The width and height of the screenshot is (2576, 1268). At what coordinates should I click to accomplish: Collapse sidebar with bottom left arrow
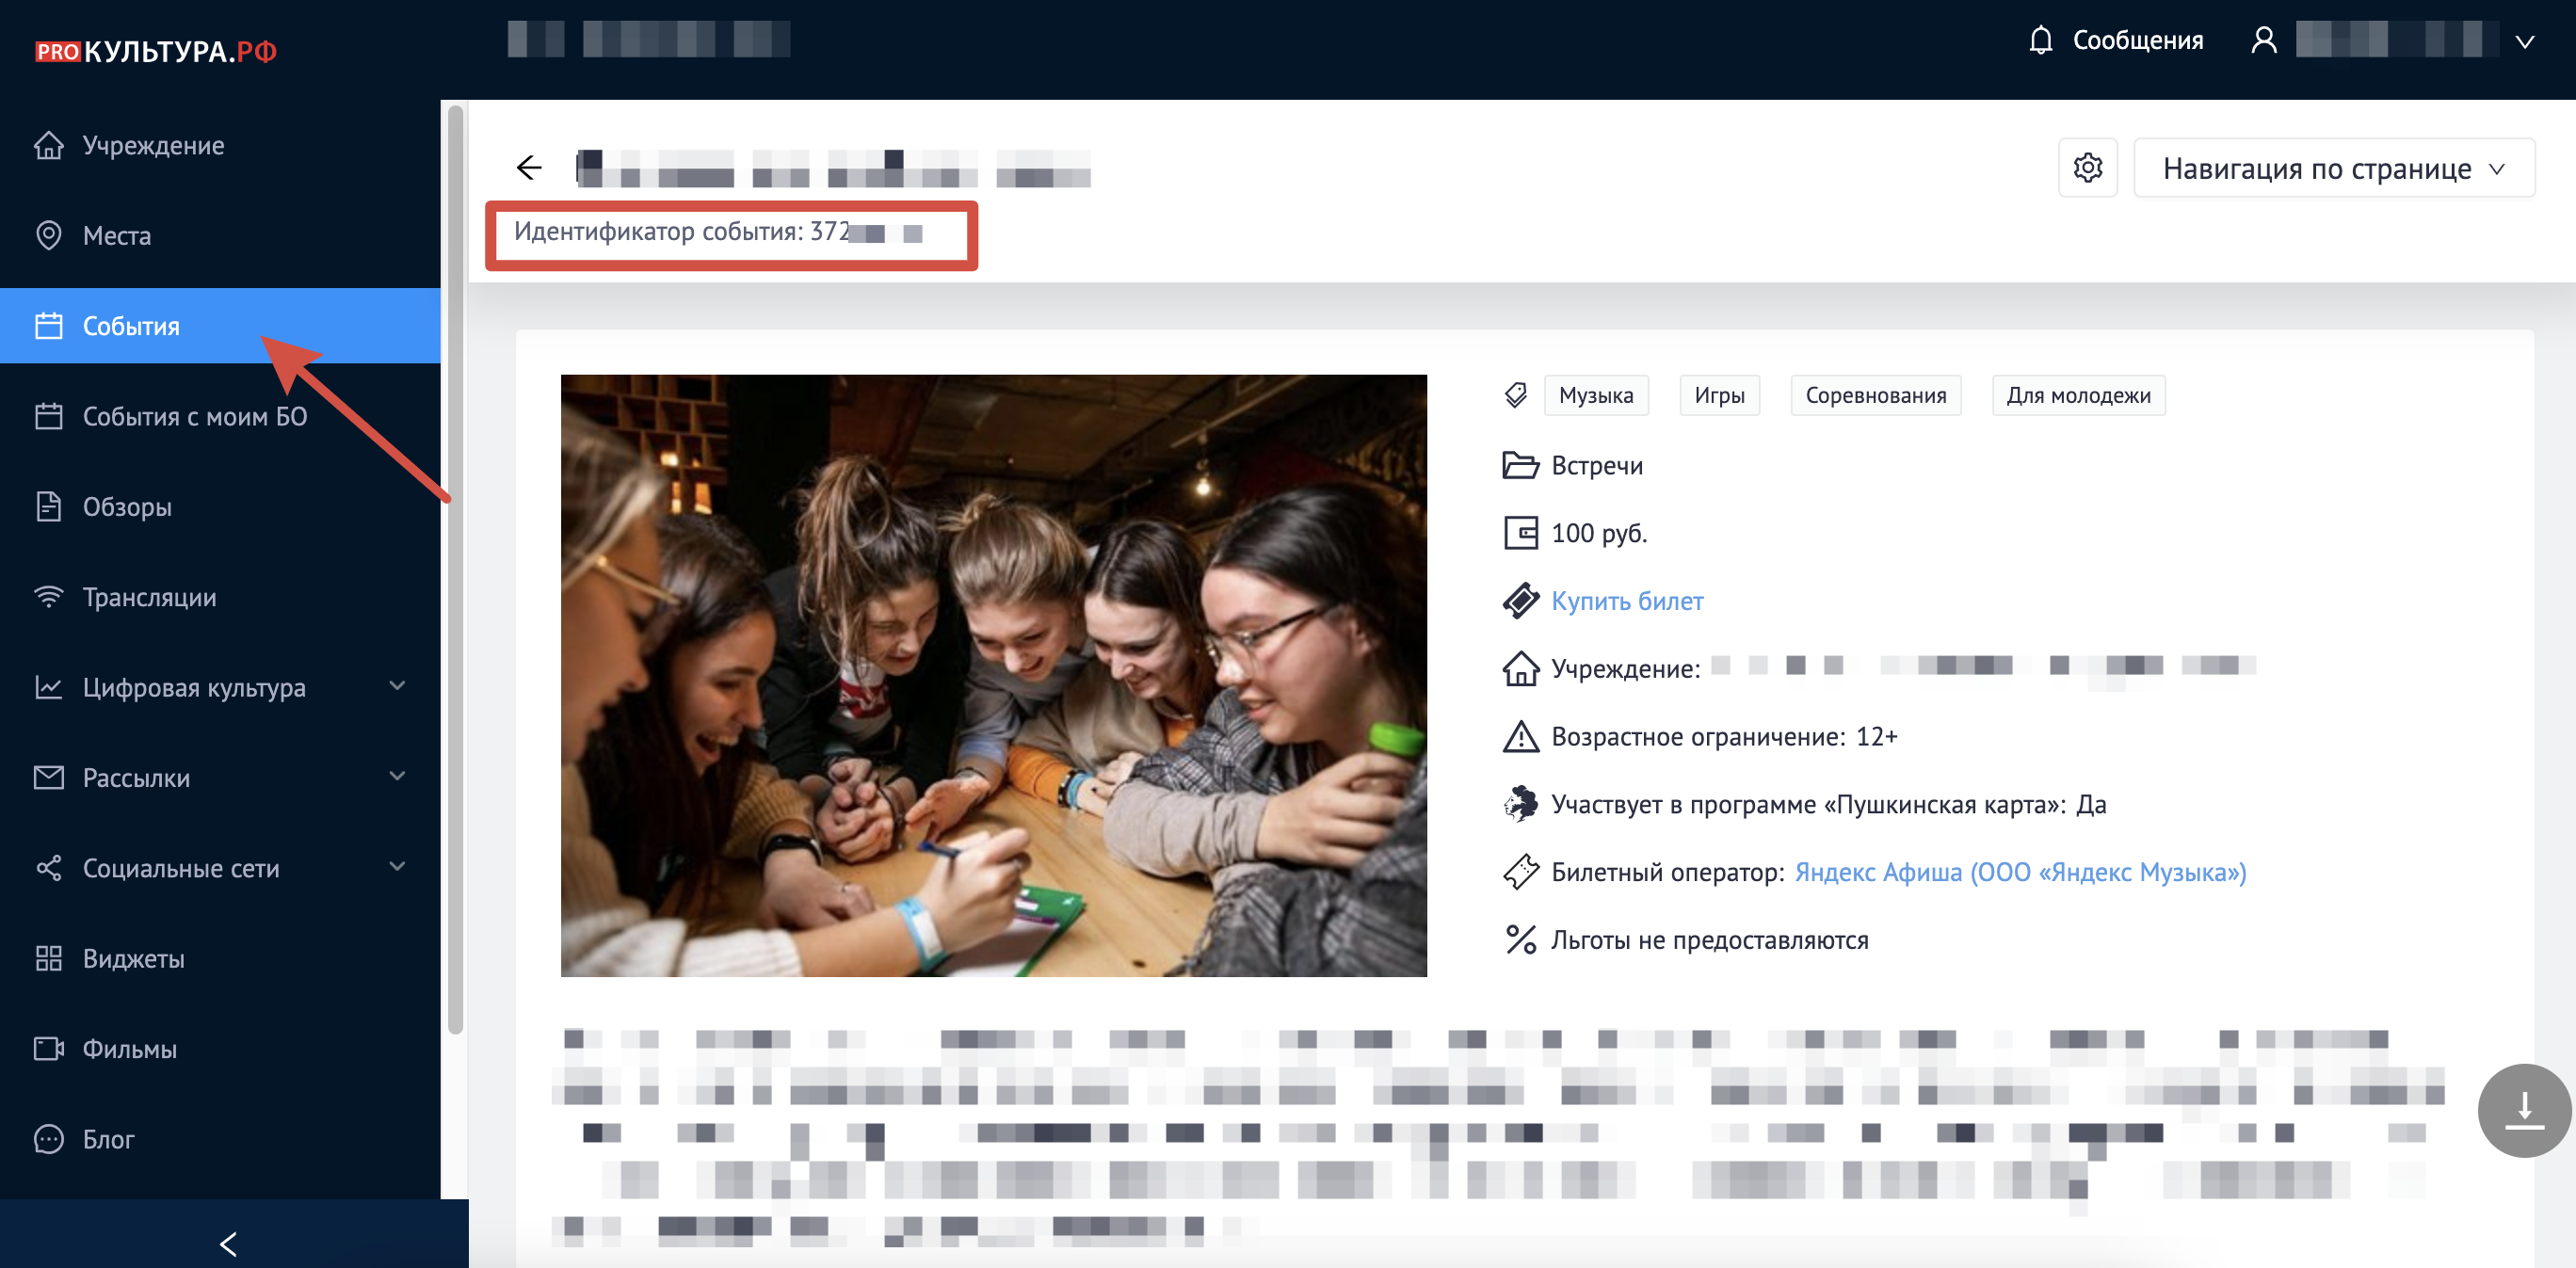[228, 1243]
